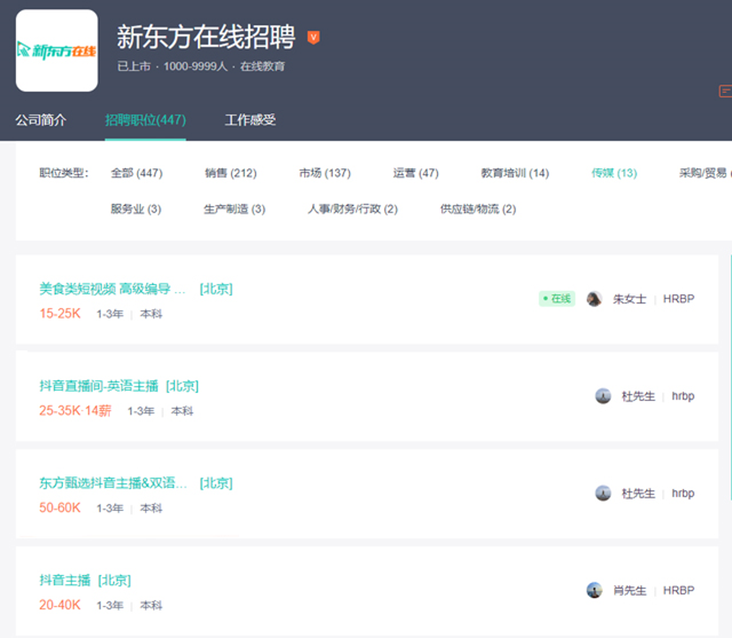Click salary 25-35K·14薪
This screenshot has width=732, height=638.
pyautogui.click(x=75, y=411)
